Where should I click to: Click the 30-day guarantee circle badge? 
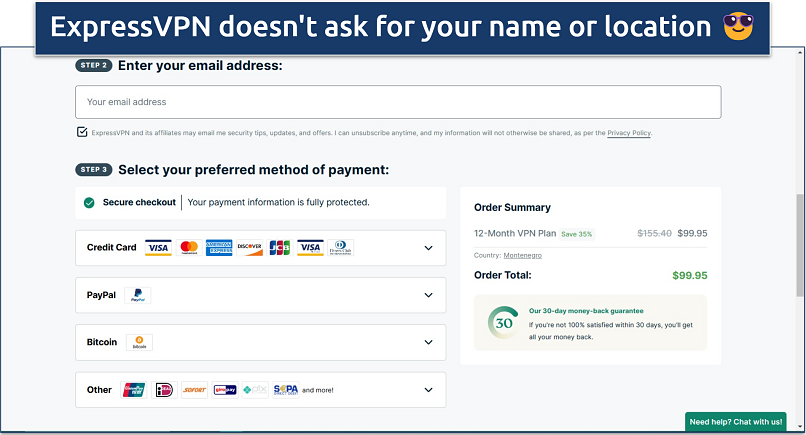[x=503, y=323]
